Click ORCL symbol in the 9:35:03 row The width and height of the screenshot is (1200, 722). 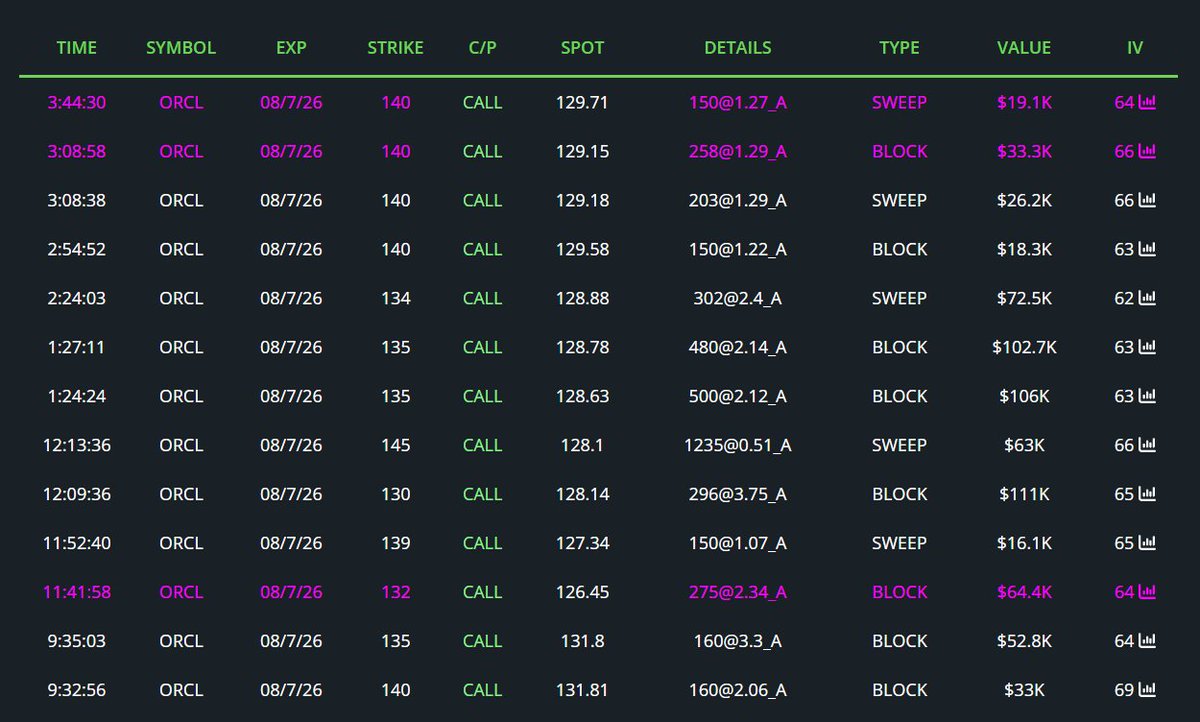pos(181,641)
